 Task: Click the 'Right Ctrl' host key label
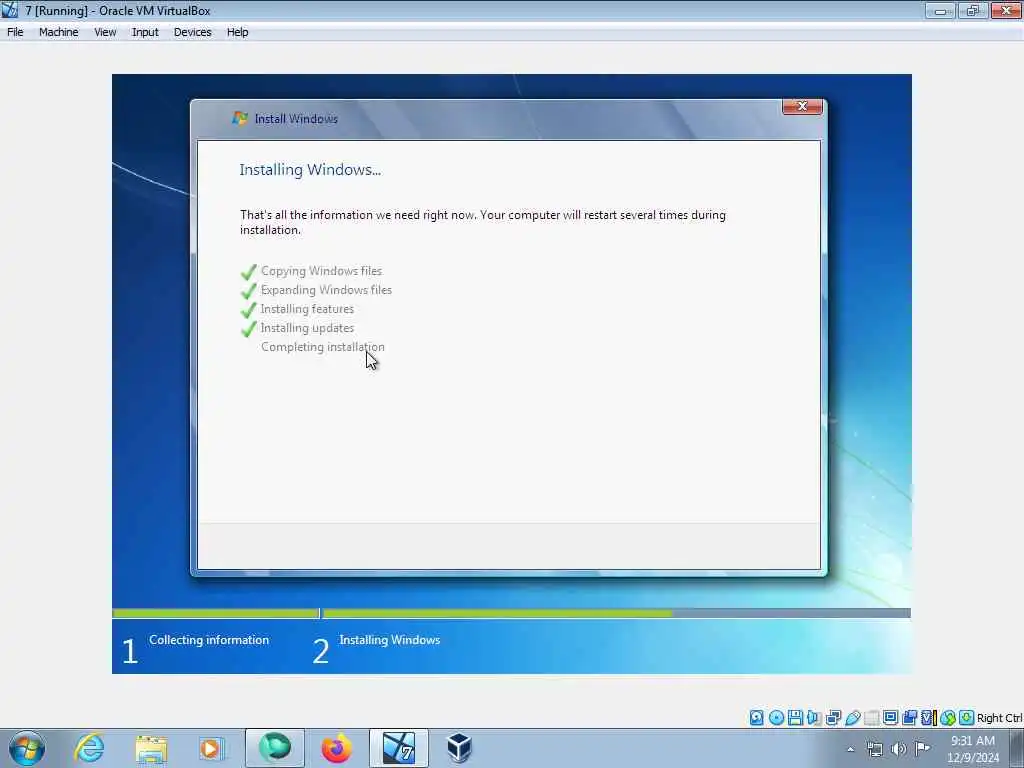(999, 718)
